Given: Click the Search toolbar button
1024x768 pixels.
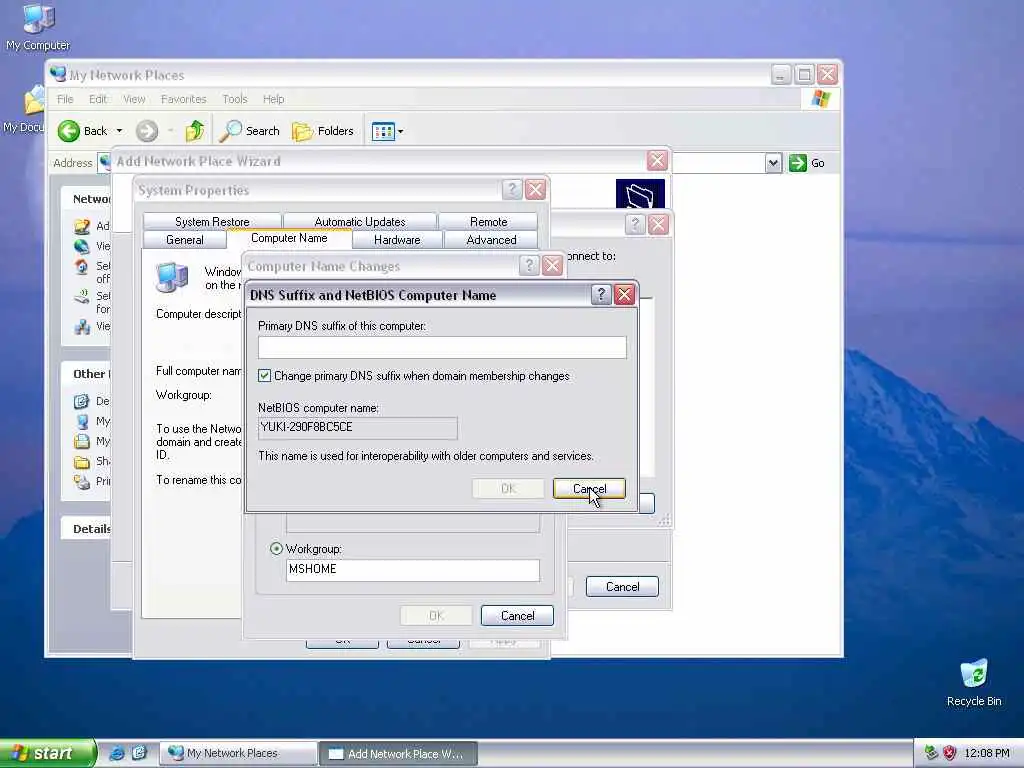Looking at the screenshot, I should click(249, 131).
